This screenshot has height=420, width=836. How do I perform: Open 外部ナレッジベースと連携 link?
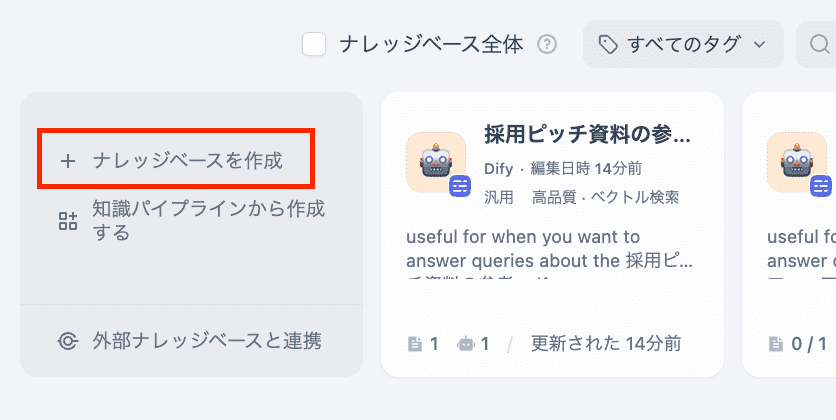(x=206, y=341)
